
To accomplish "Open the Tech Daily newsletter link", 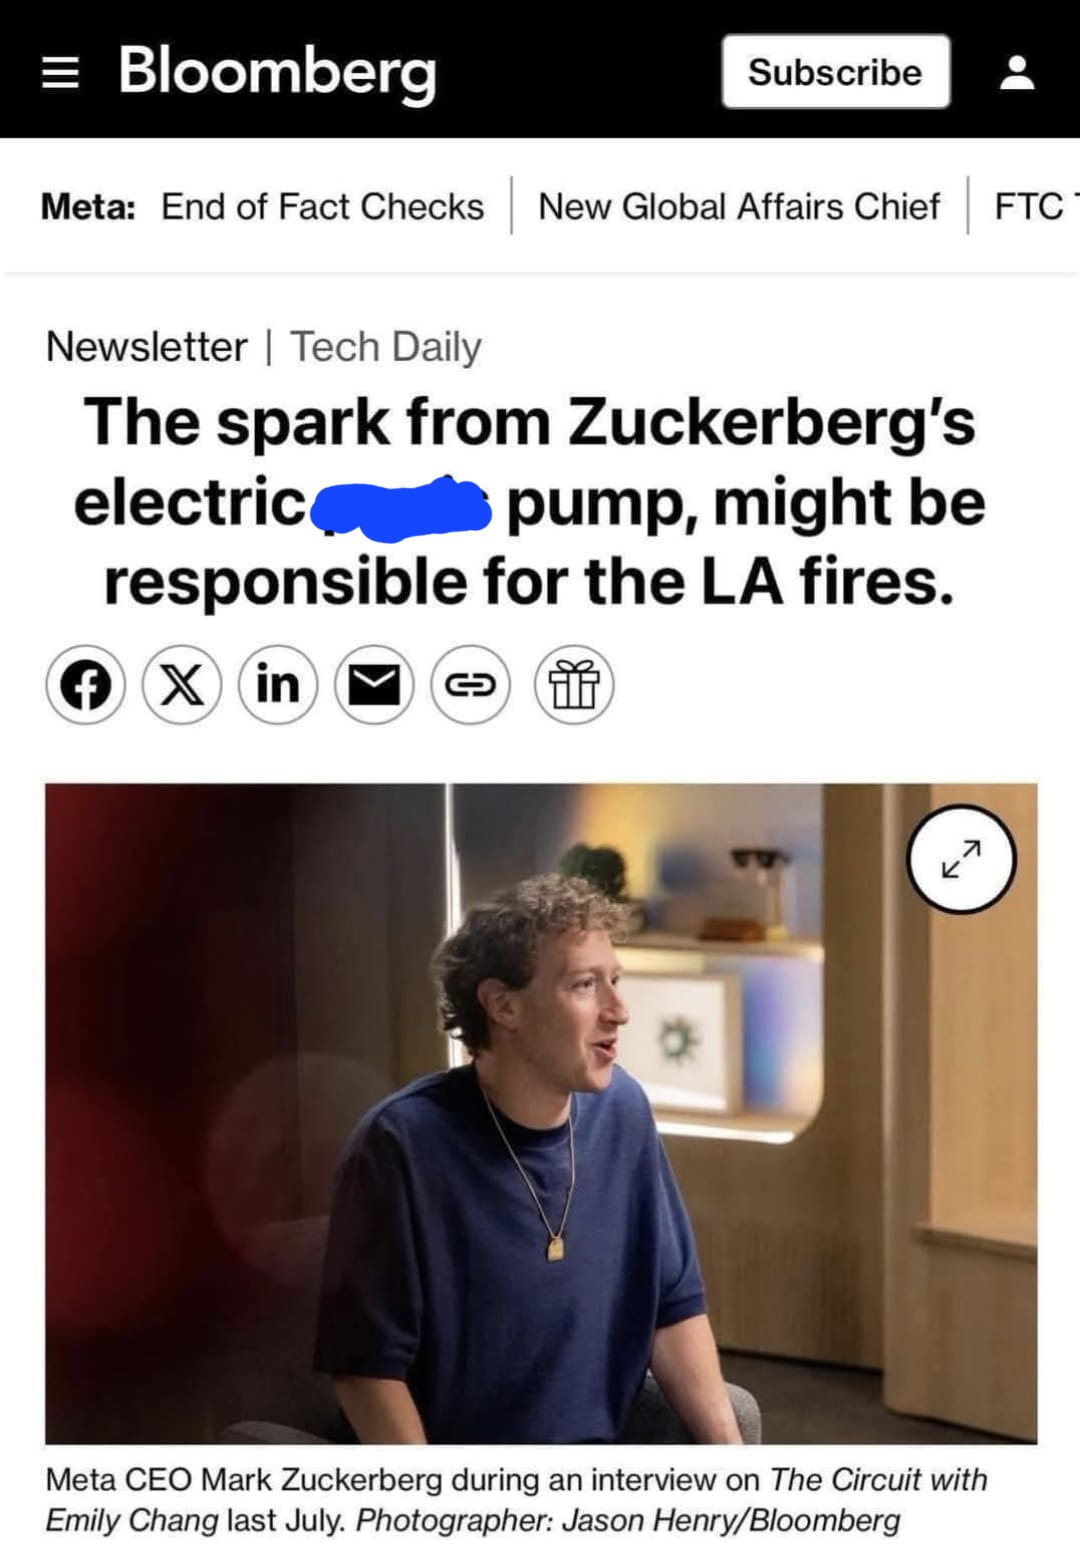I will (386, 347).
